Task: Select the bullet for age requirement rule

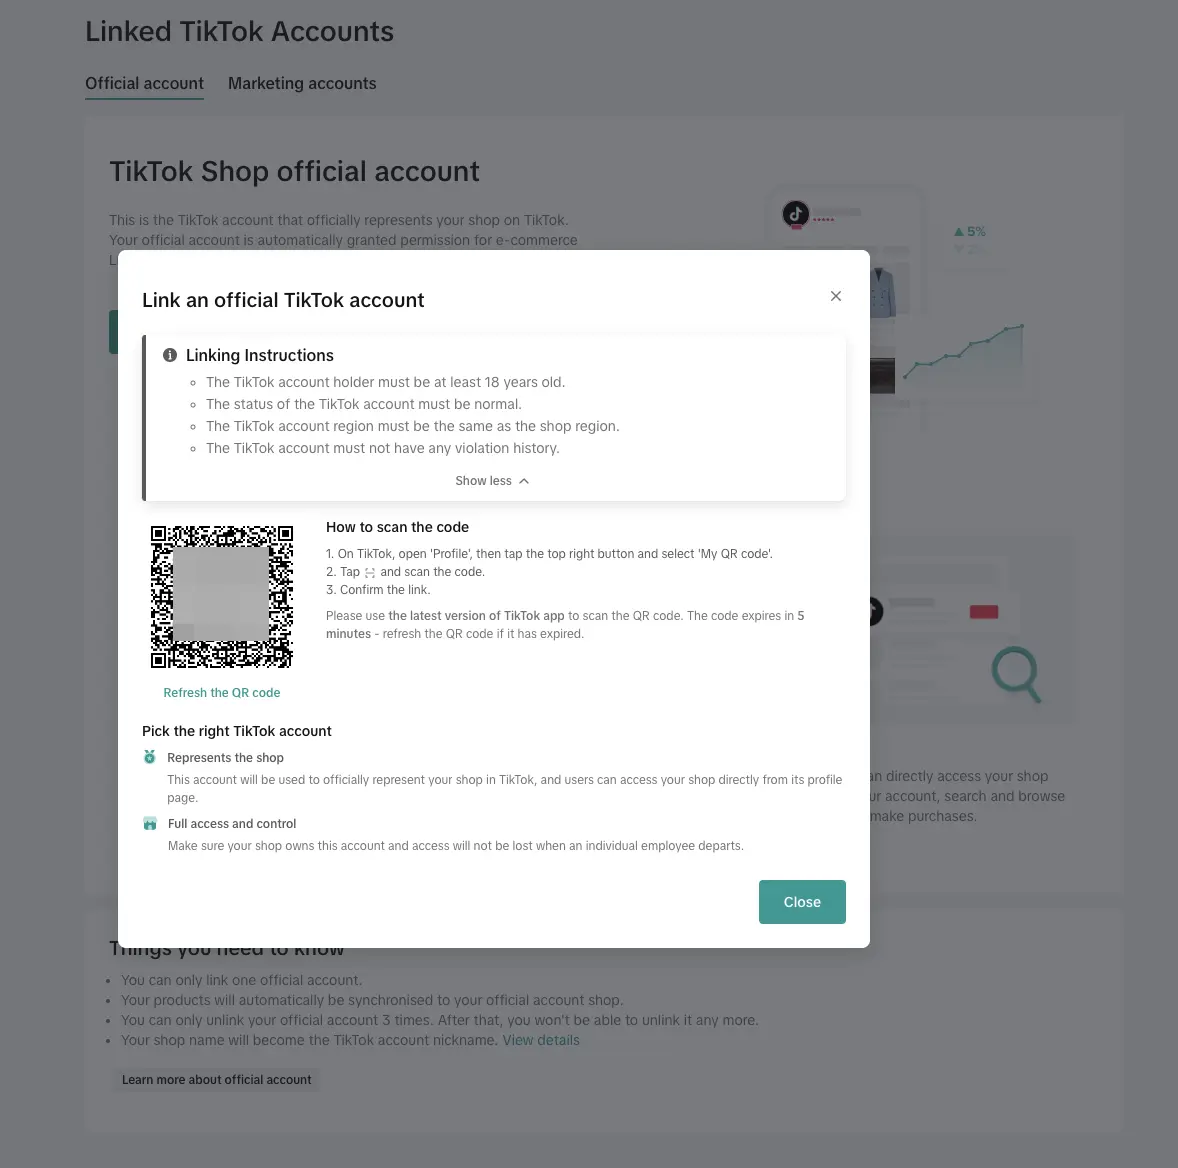Action: coord(196,382)
